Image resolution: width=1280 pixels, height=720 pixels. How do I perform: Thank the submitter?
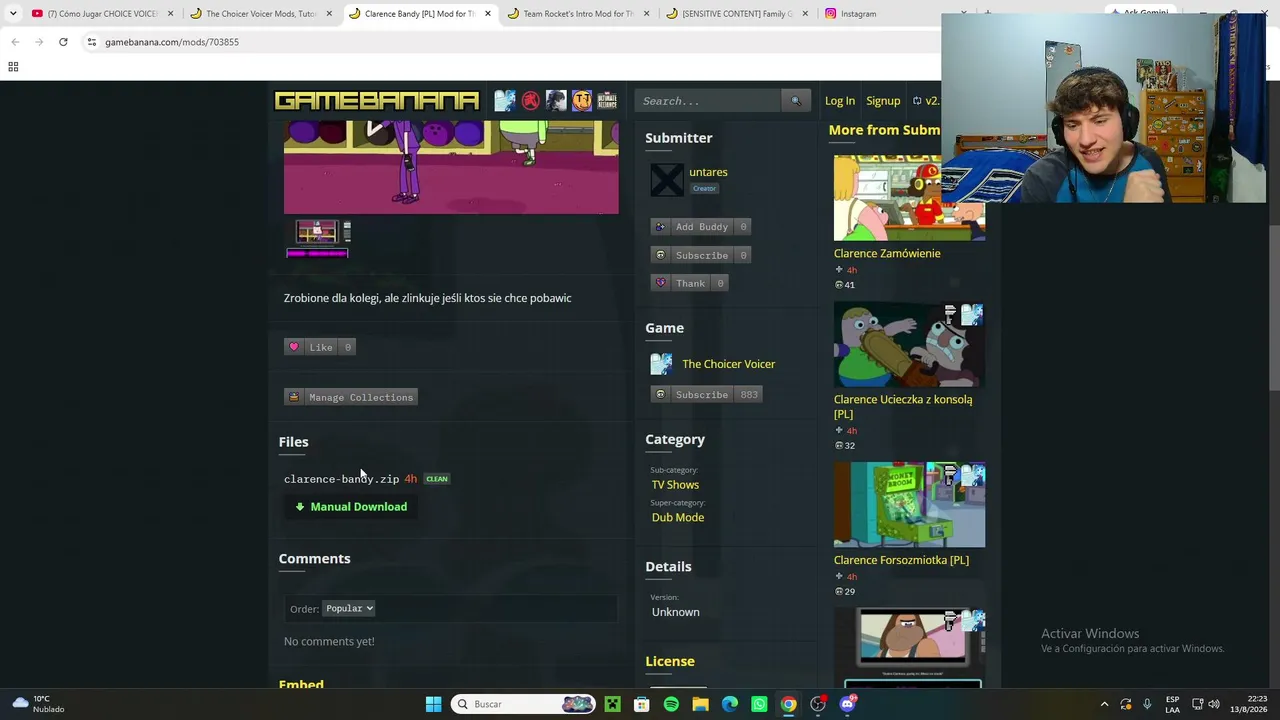tap(689, 283)
